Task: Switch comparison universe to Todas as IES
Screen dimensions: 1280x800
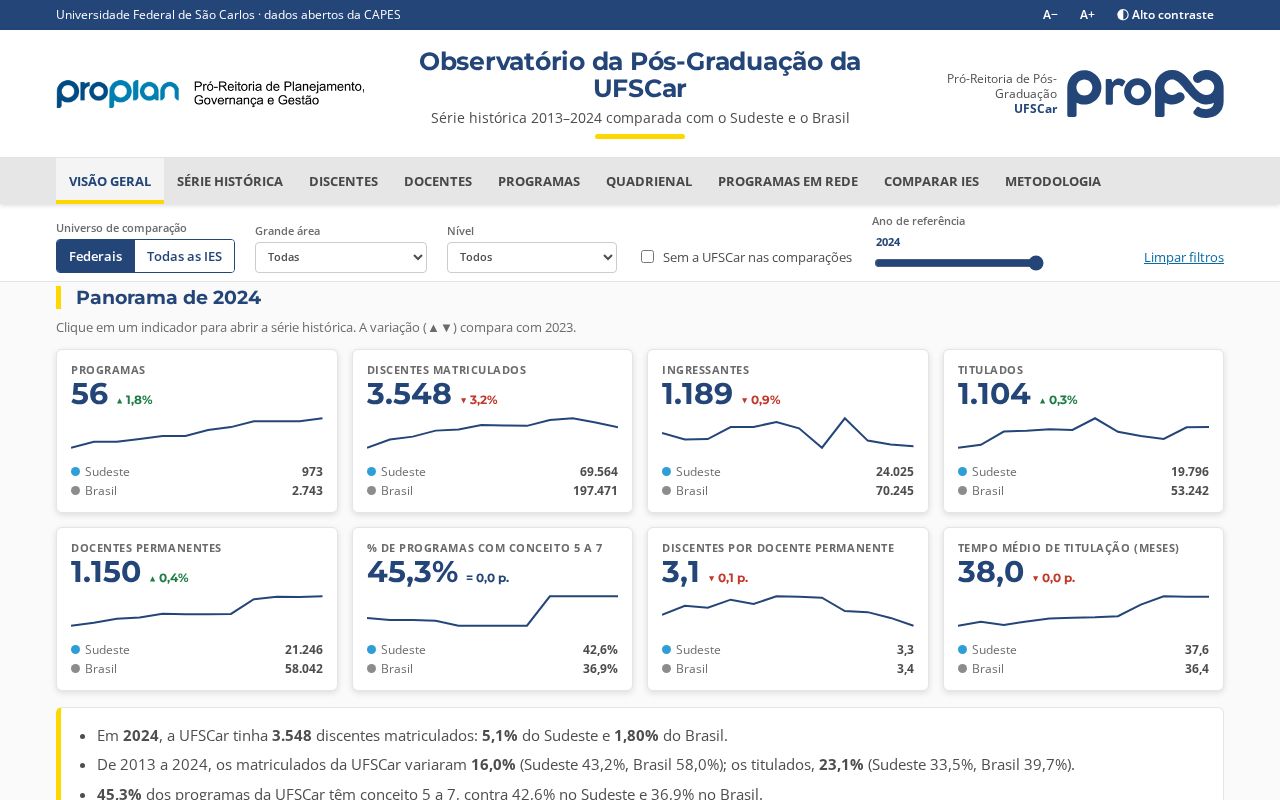Action: pyautogui.click(x=185, y=256)
